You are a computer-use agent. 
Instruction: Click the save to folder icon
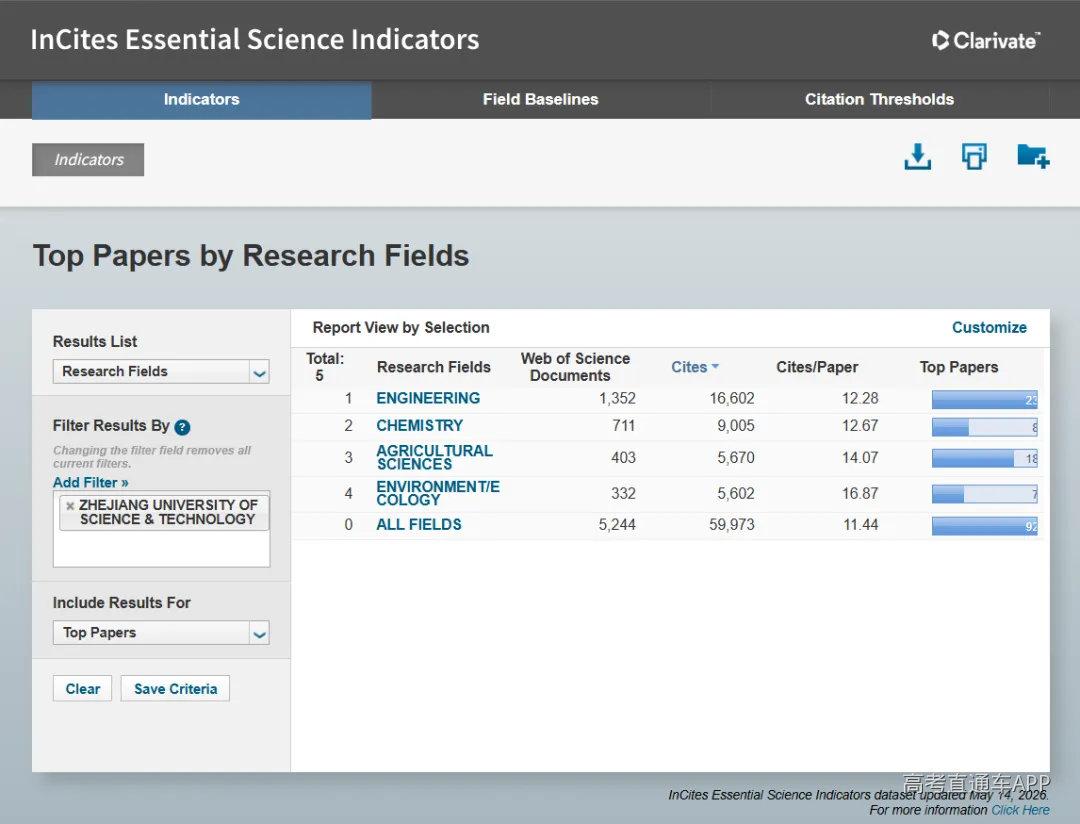click(x=1033, y=156)
